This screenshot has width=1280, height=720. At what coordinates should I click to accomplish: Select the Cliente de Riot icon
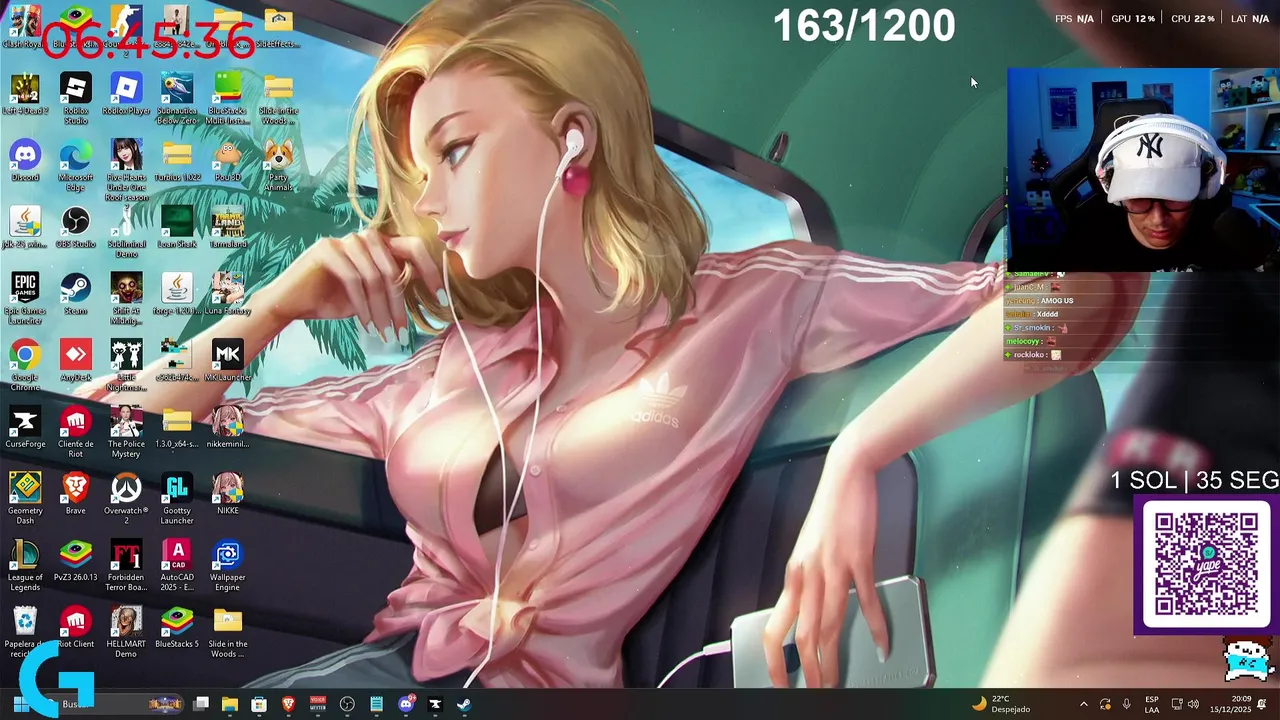click(x=76, y=432)
